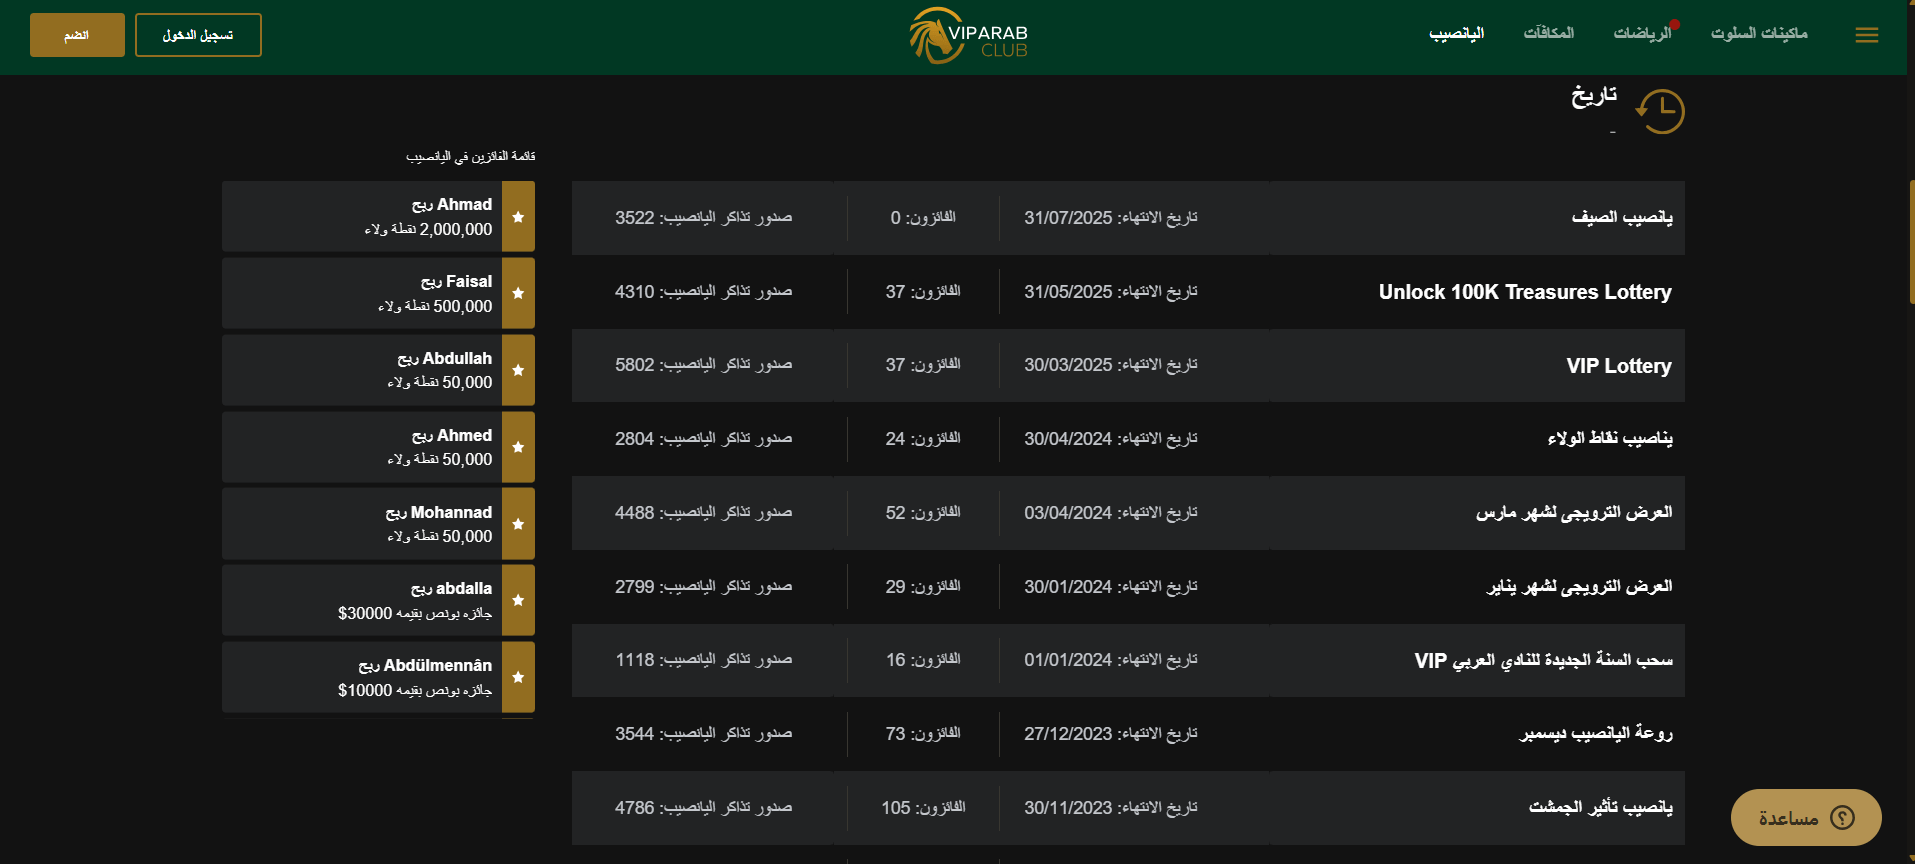Viewport: 1915px width, 864px height.
Task: Click the end date 31/07/2025
Action: (1068, 218)
